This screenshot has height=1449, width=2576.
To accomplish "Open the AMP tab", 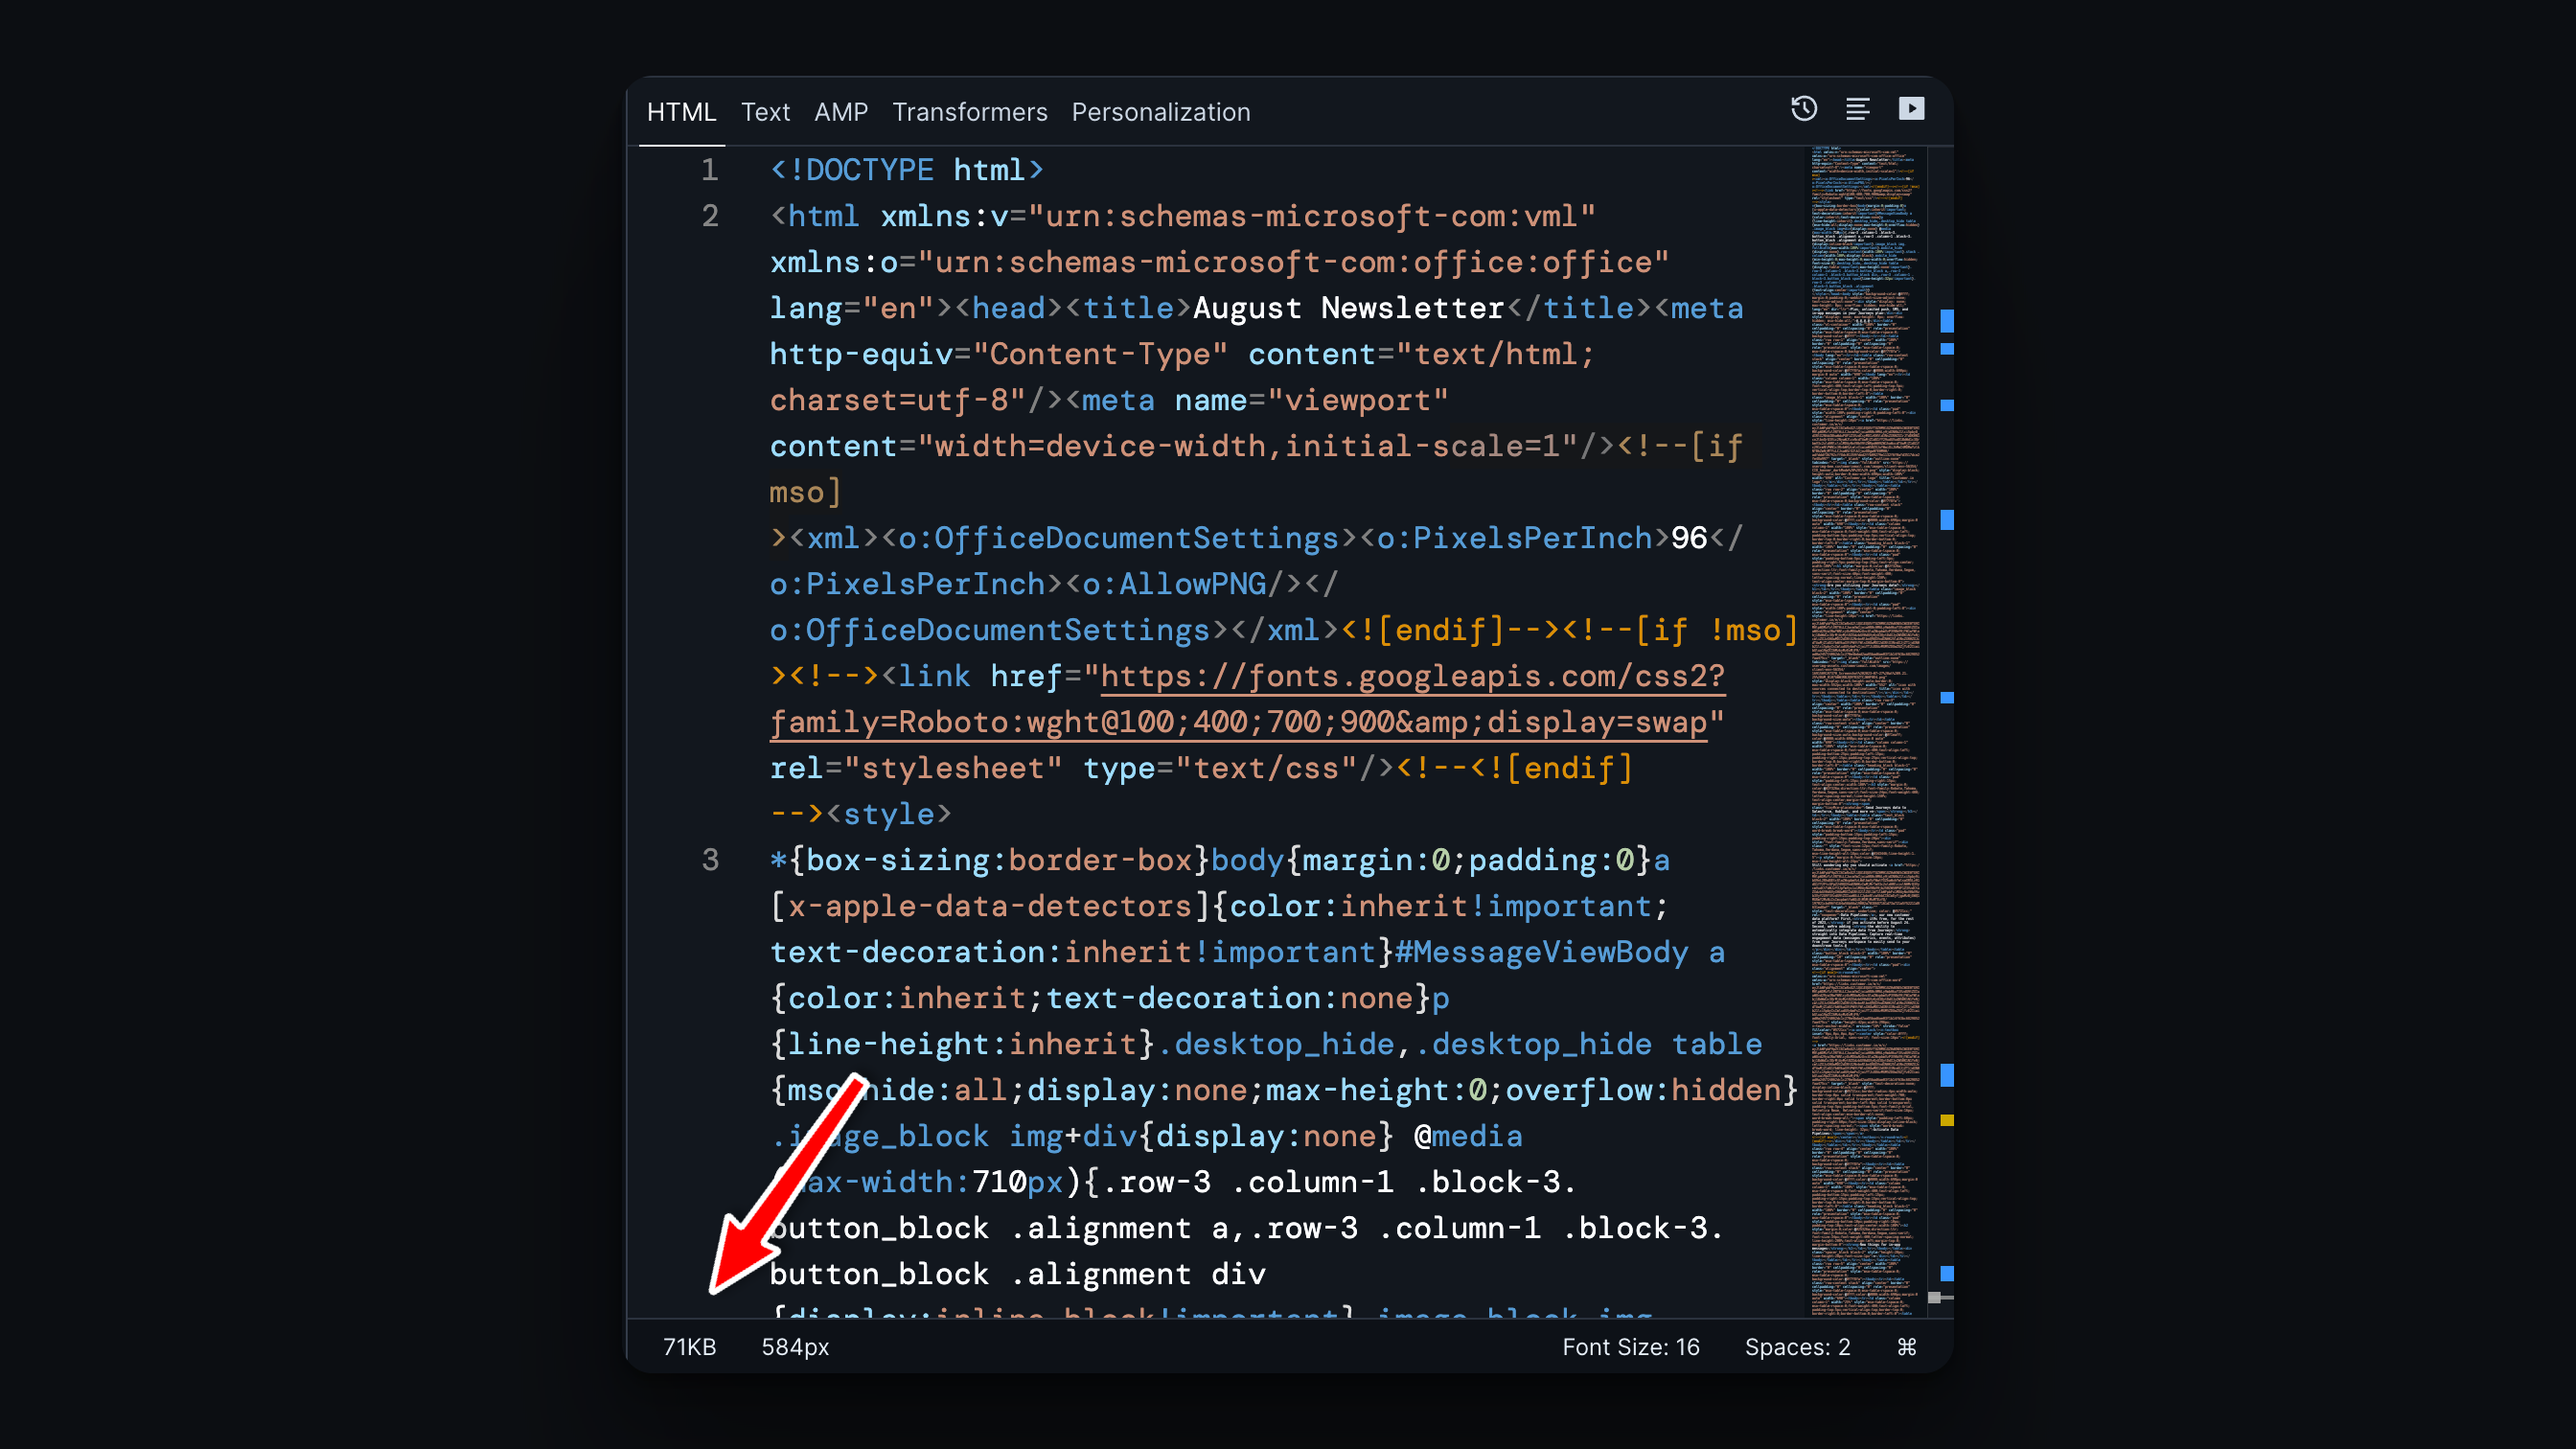I will coord(840,112).
